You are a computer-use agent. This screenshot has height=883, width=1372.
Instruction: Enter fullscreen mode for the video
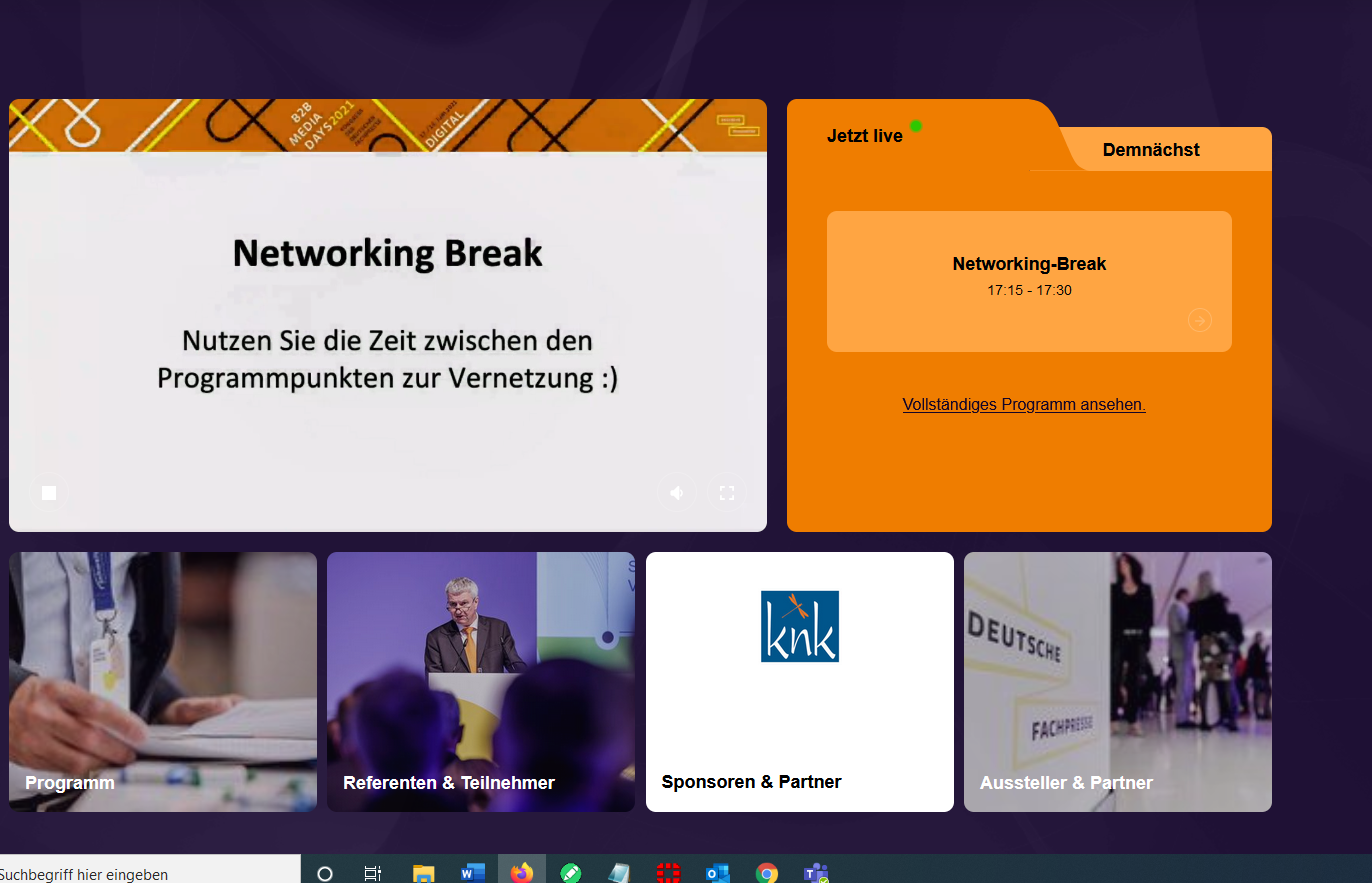pyautogui.click(x=727, y=492)
